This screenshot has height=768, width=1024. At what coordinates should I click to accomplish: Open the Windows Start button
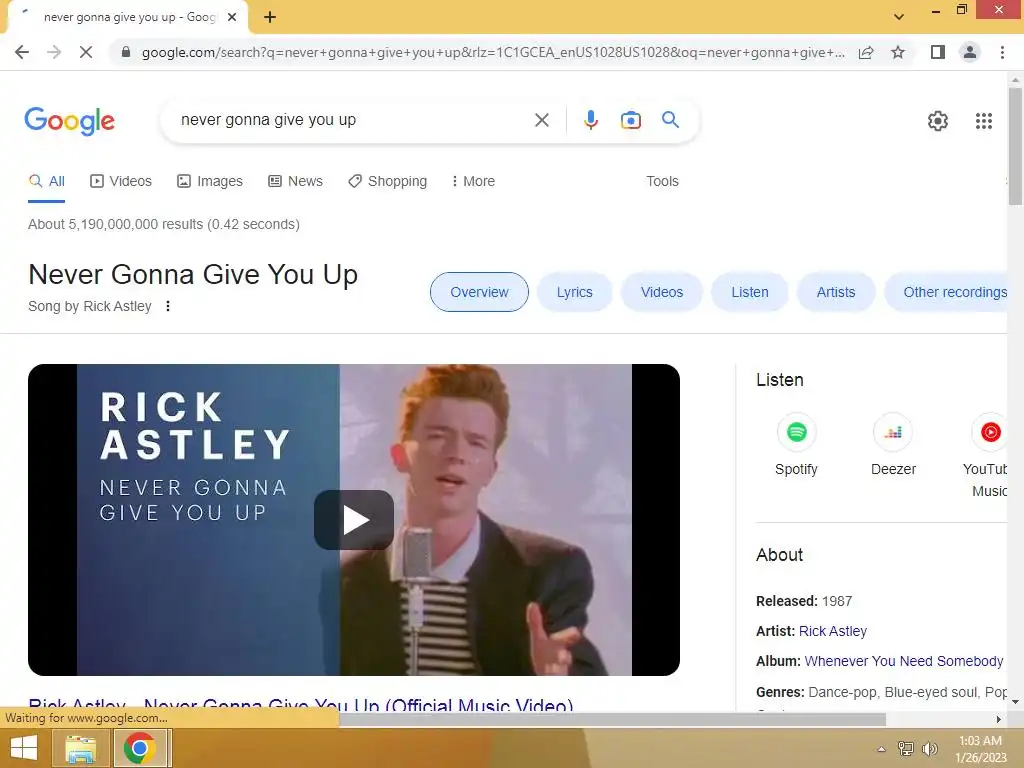(x=24, y=748)
